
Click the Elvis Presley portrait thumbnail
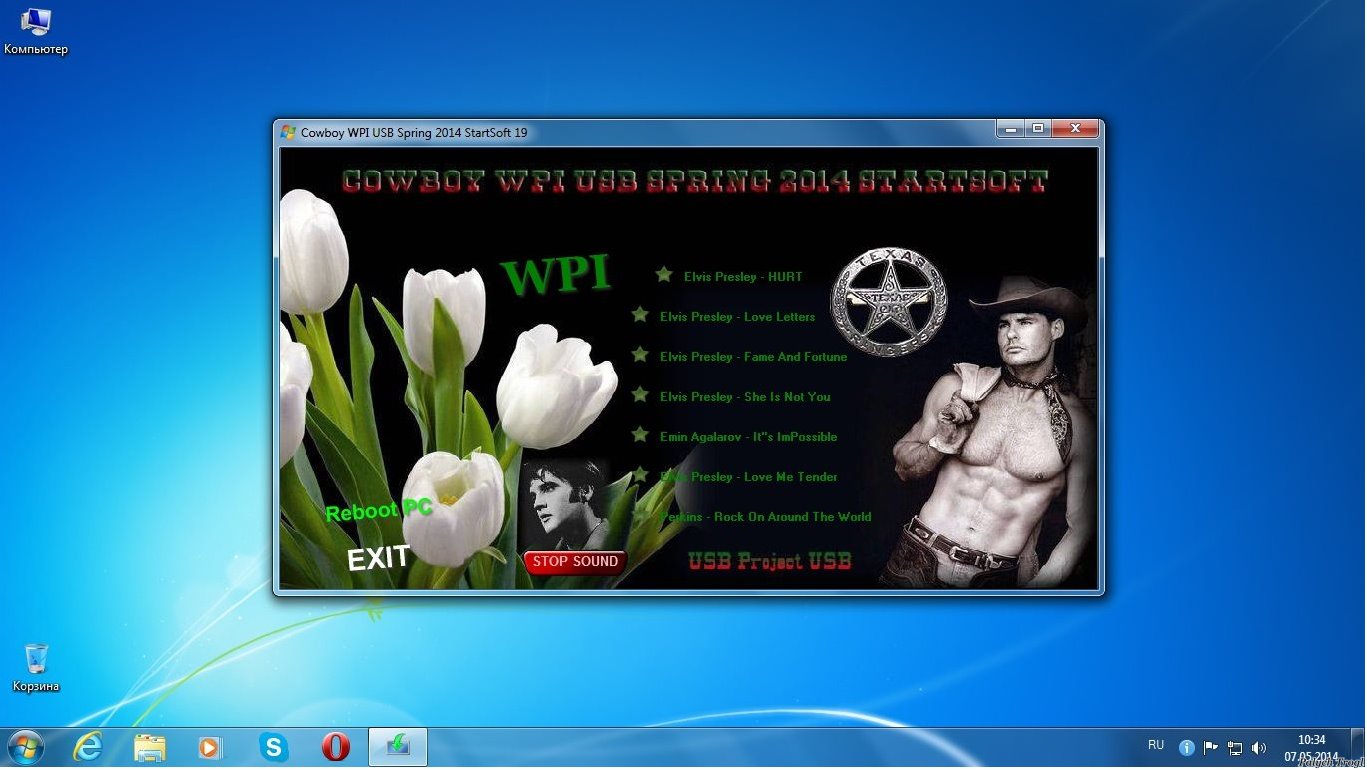[x=566, y=504]
